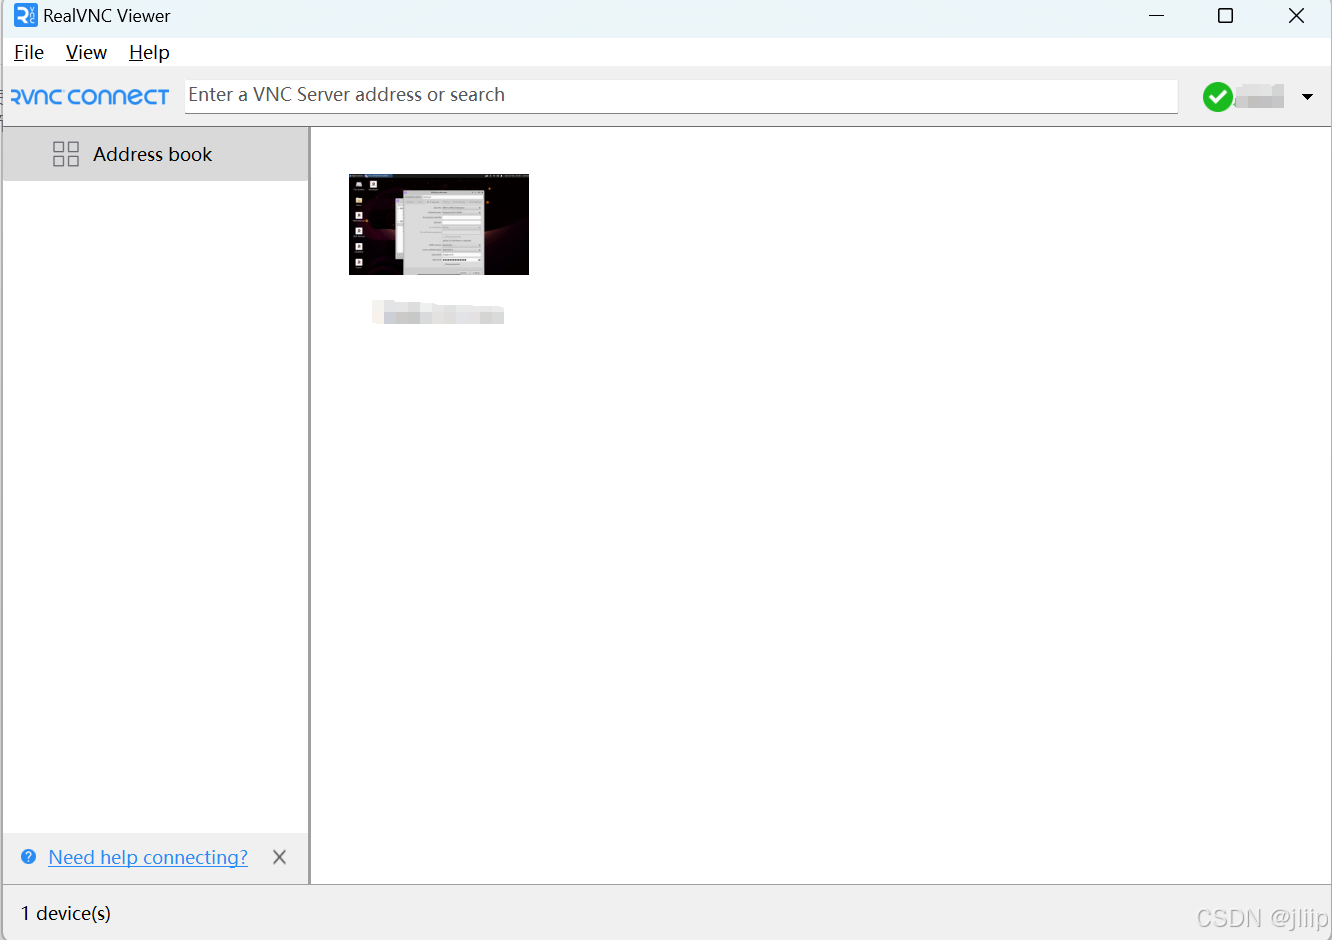Click the RealVNC Viewer title bar icon
The height and width of the screenshot is (940, 1332).
pos(25,15)
